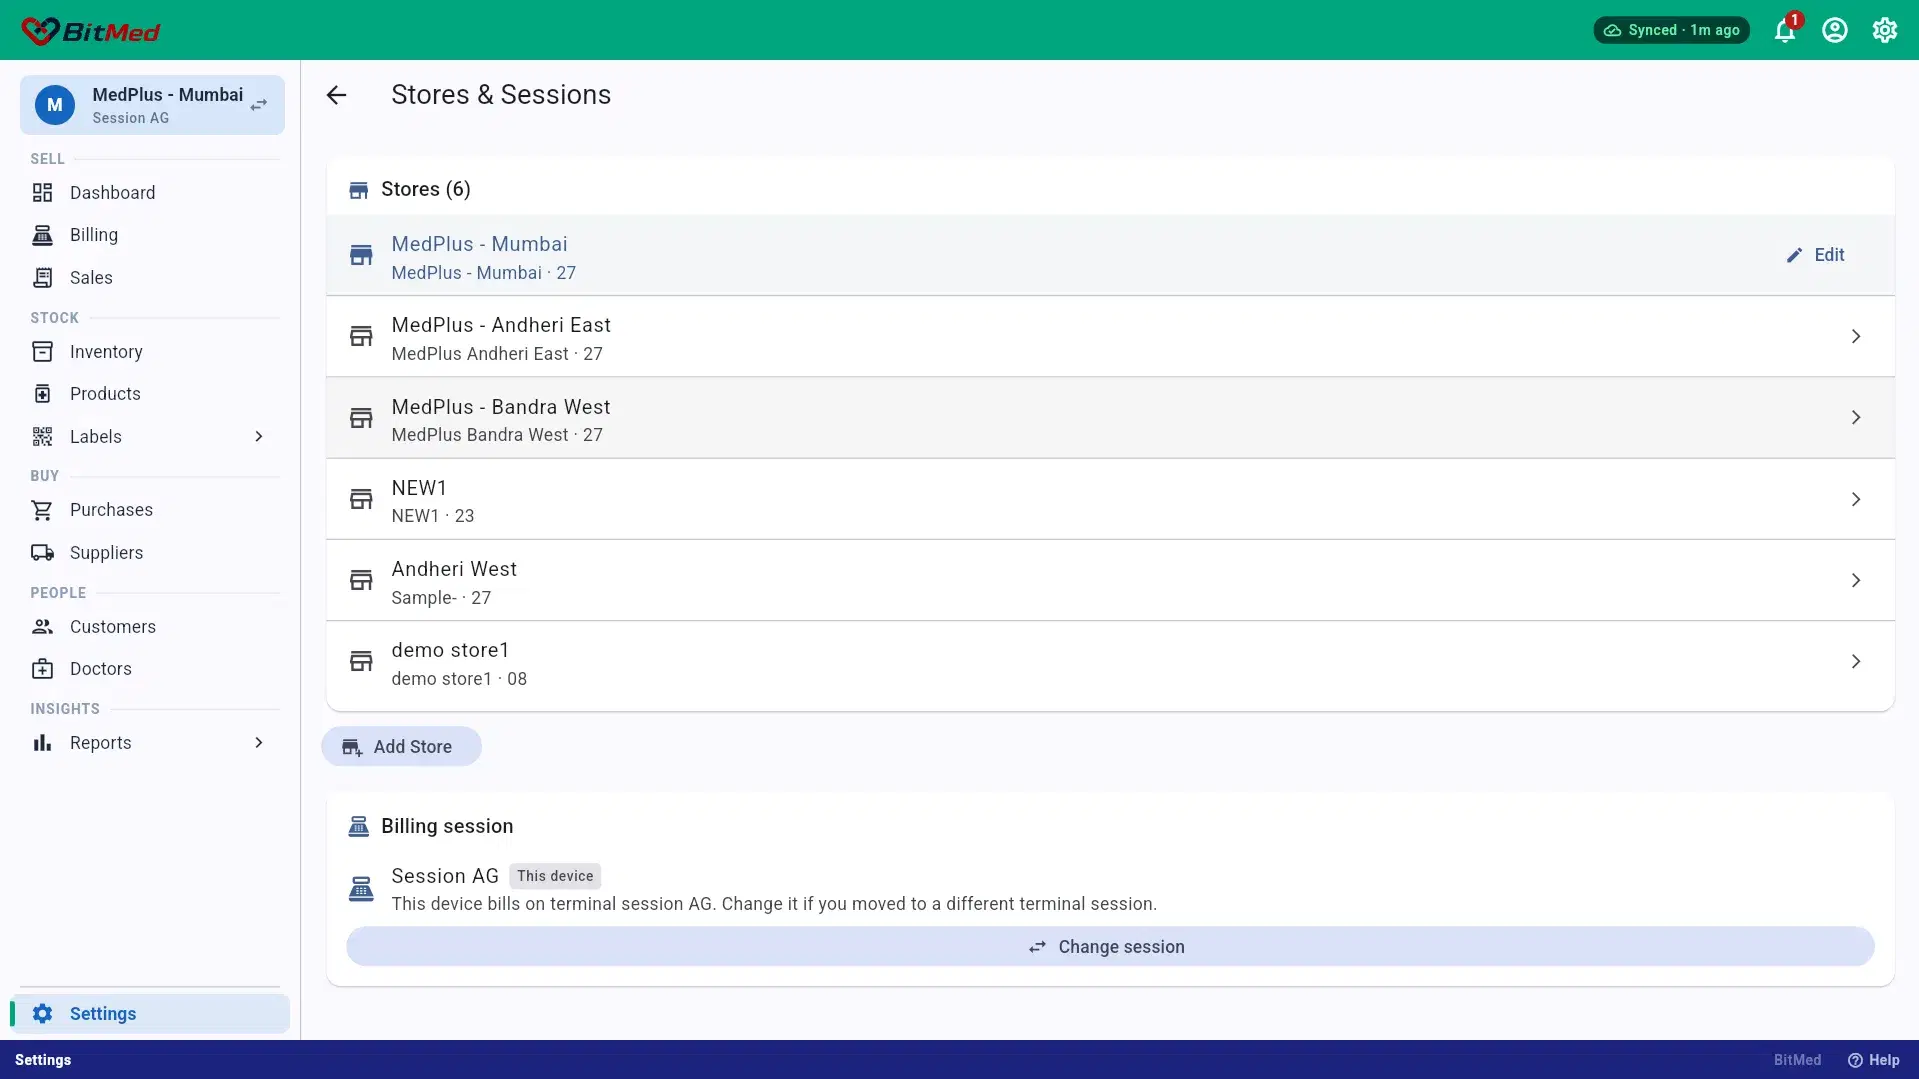Open the demo store1 chevron
Image resolution: width=1919 pixels, height=1079 pixels.
(1856, 662)
